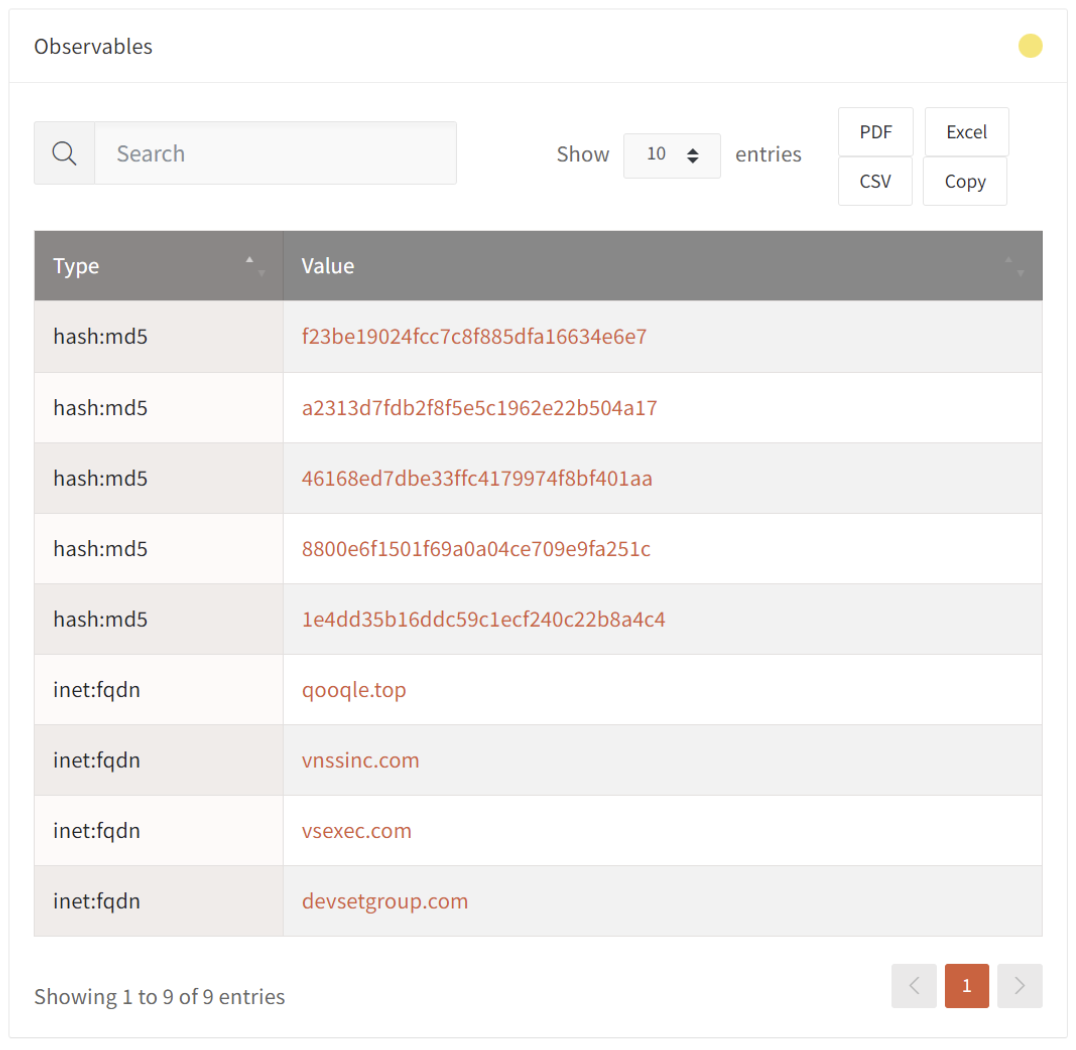Copy the observables table
1076x1050 pixels.
click(x=964, y=181)
